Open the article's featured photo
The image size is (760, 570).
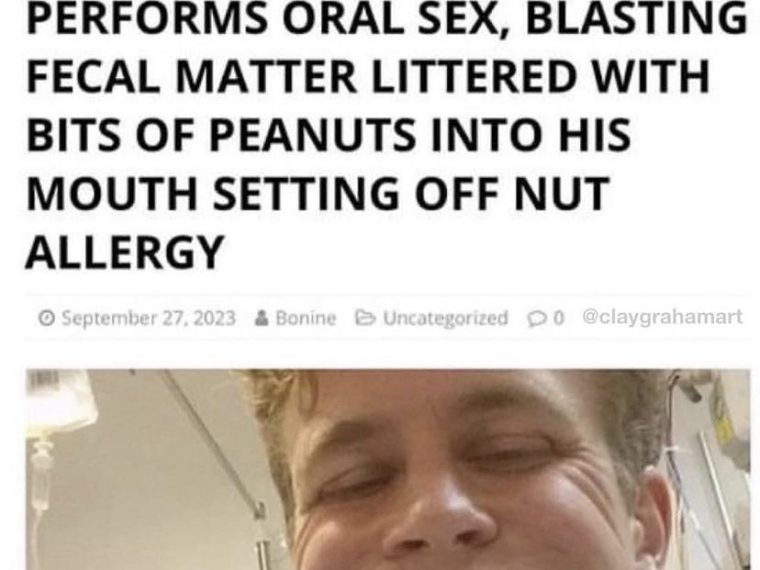point(388,470)
